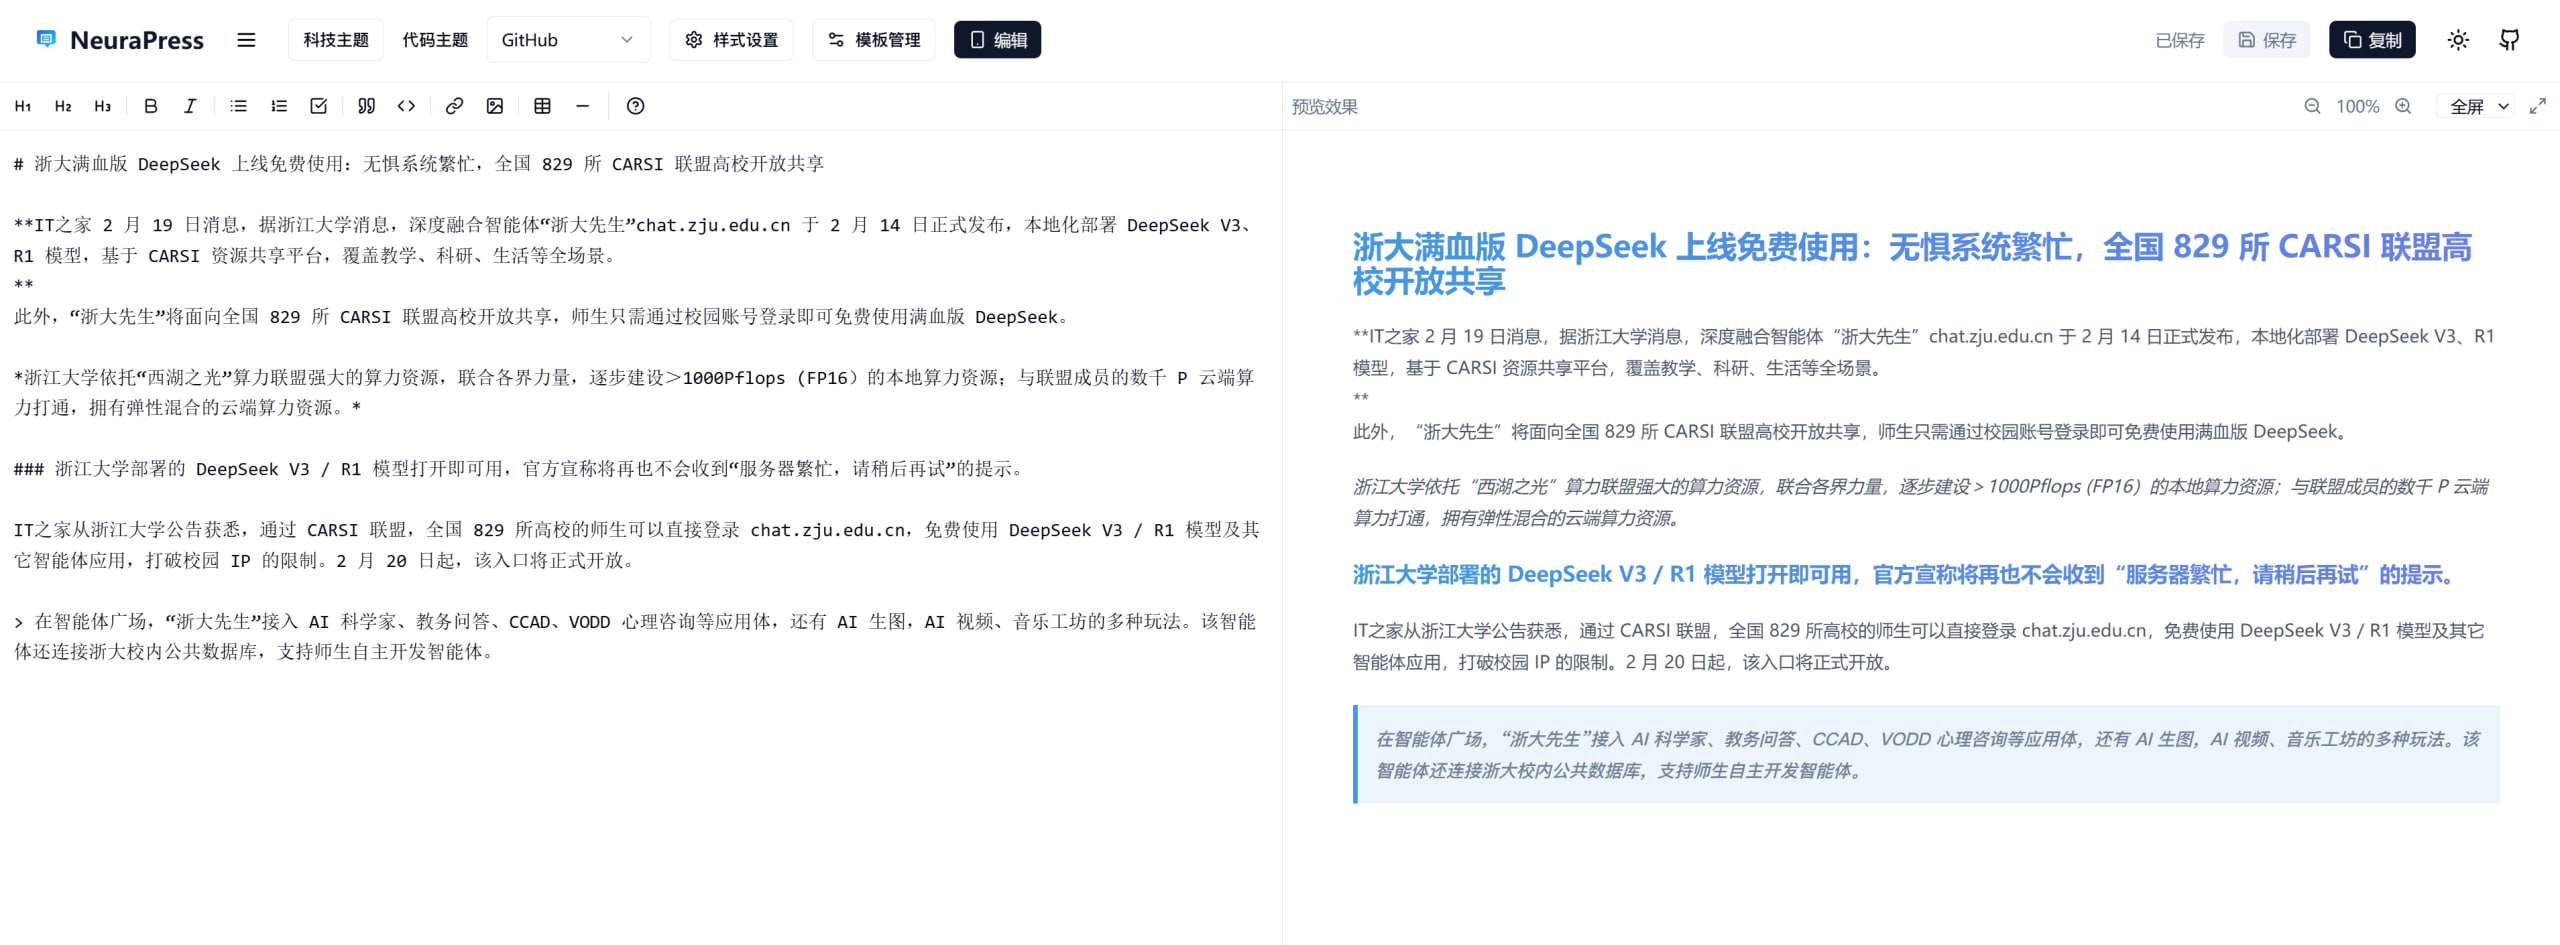This screenshot has height=945, width=2560.
Task: Open the GitHub code theme dropdown
Action: [568, 40]
